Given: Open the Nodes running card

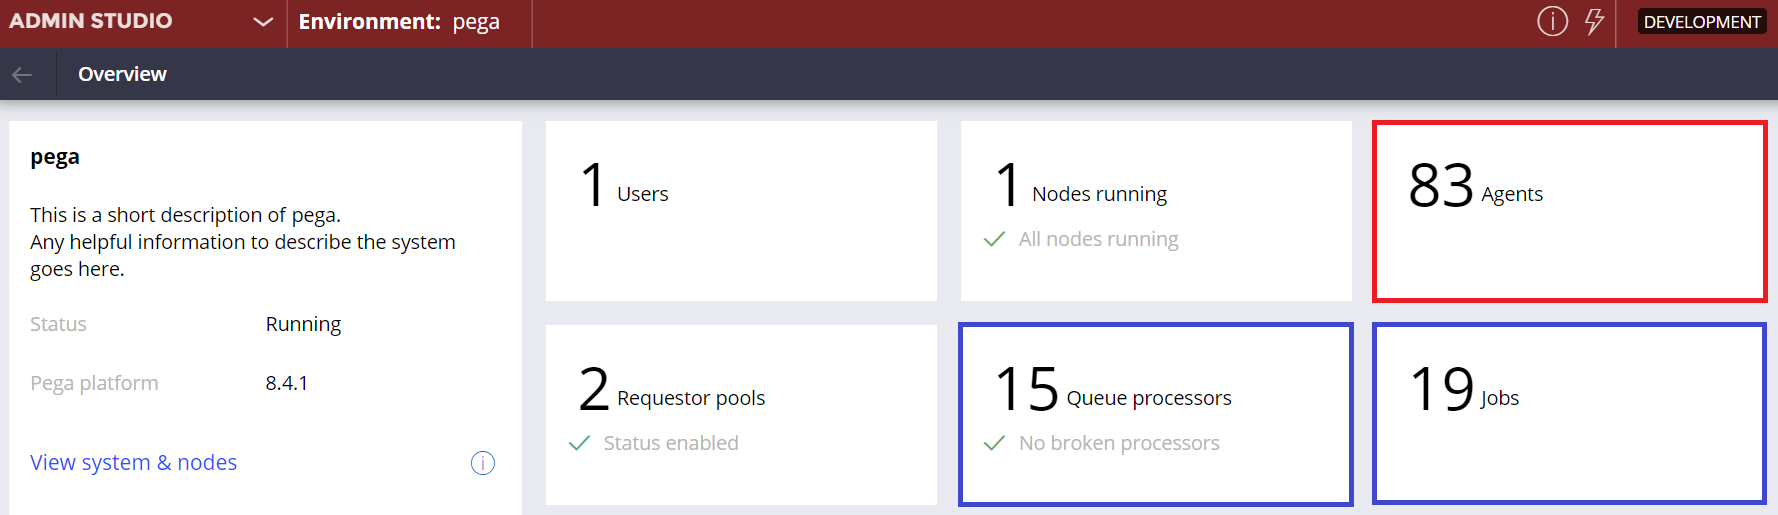Looking at the screenshot, I should [x=1156, y=211].
